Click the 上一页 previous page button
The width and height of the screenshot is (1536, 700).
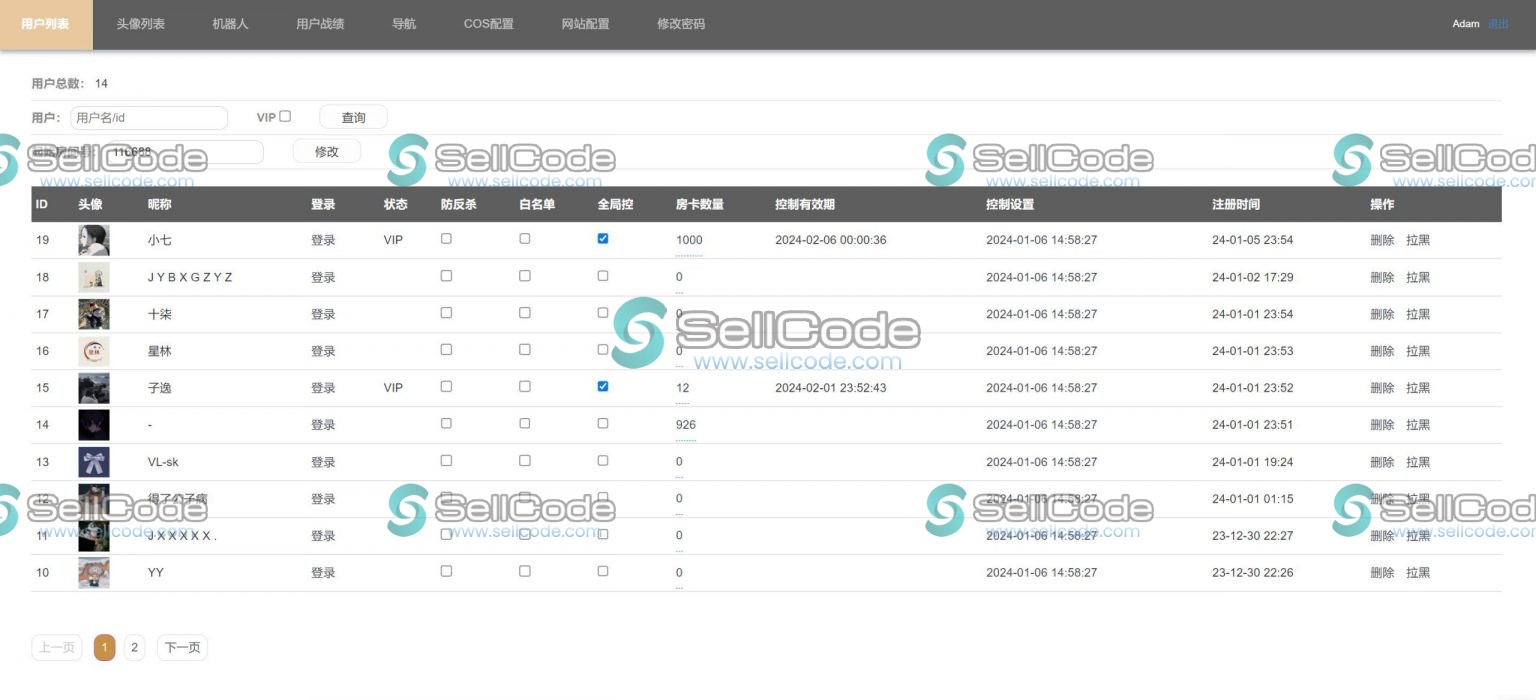click(57, 648)
